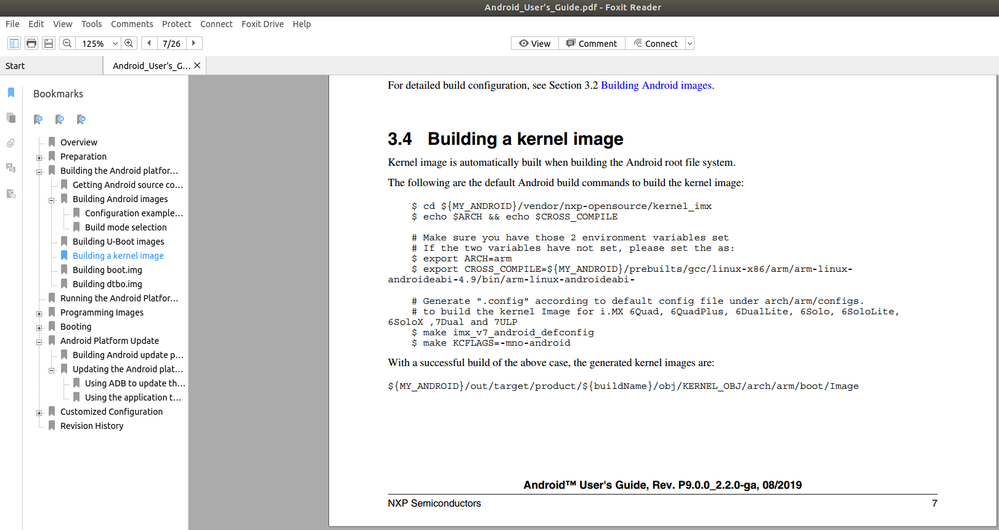Click the 'export ARCH=arm' command line
Screen dimensions: 999x530
point(462,259)
